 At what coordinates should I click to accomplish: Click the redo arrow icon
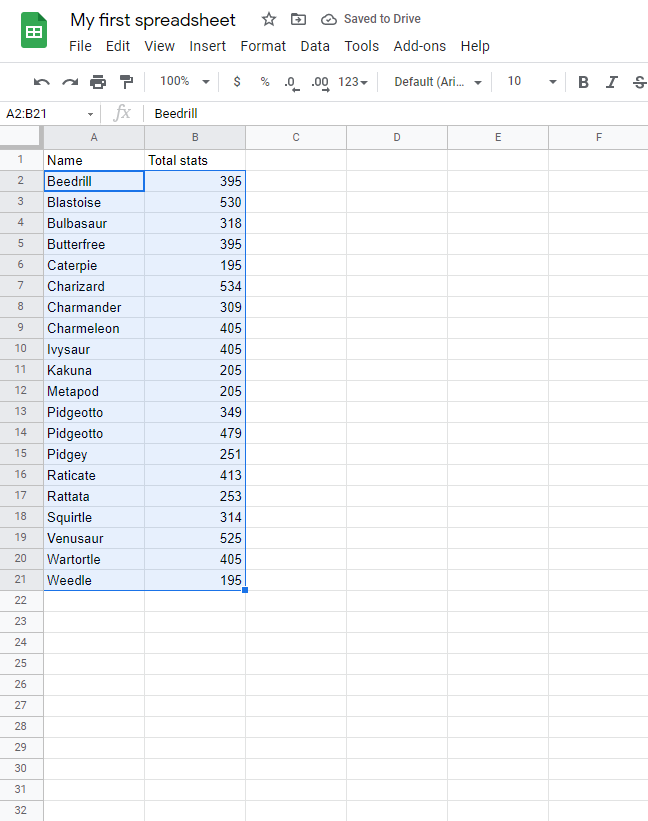70,82
